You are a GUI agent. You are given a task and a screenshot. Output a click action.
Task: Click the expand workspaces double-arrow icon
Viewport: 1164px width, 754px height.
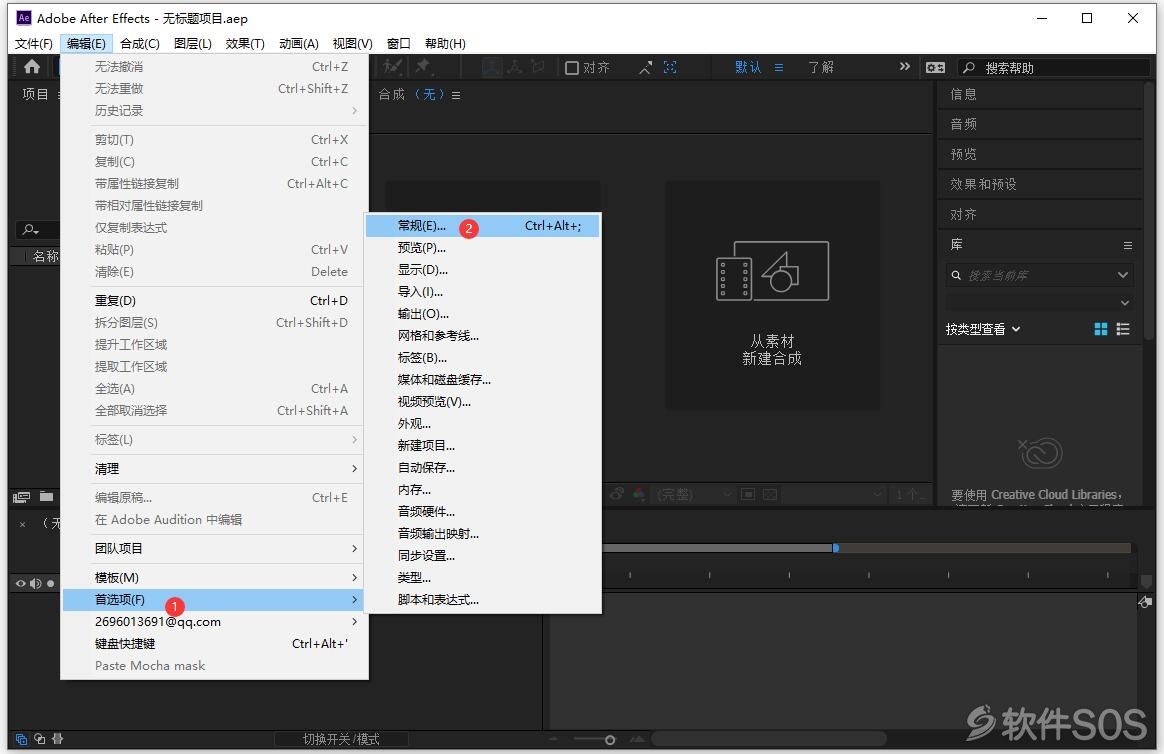tap(904, 67)
